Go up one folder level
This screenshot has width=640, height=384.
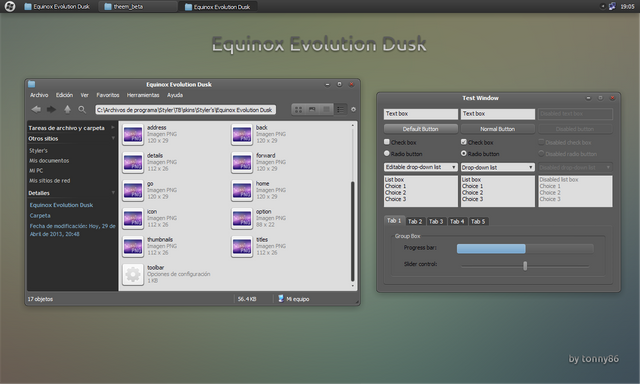point(67,109)
